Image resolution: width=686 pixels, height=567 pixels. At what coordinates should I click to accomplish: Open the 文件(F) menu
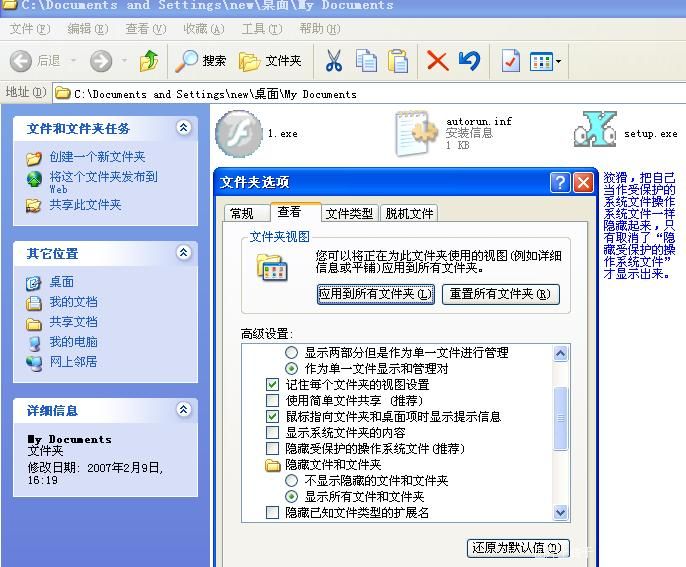(x=30, y=29)
